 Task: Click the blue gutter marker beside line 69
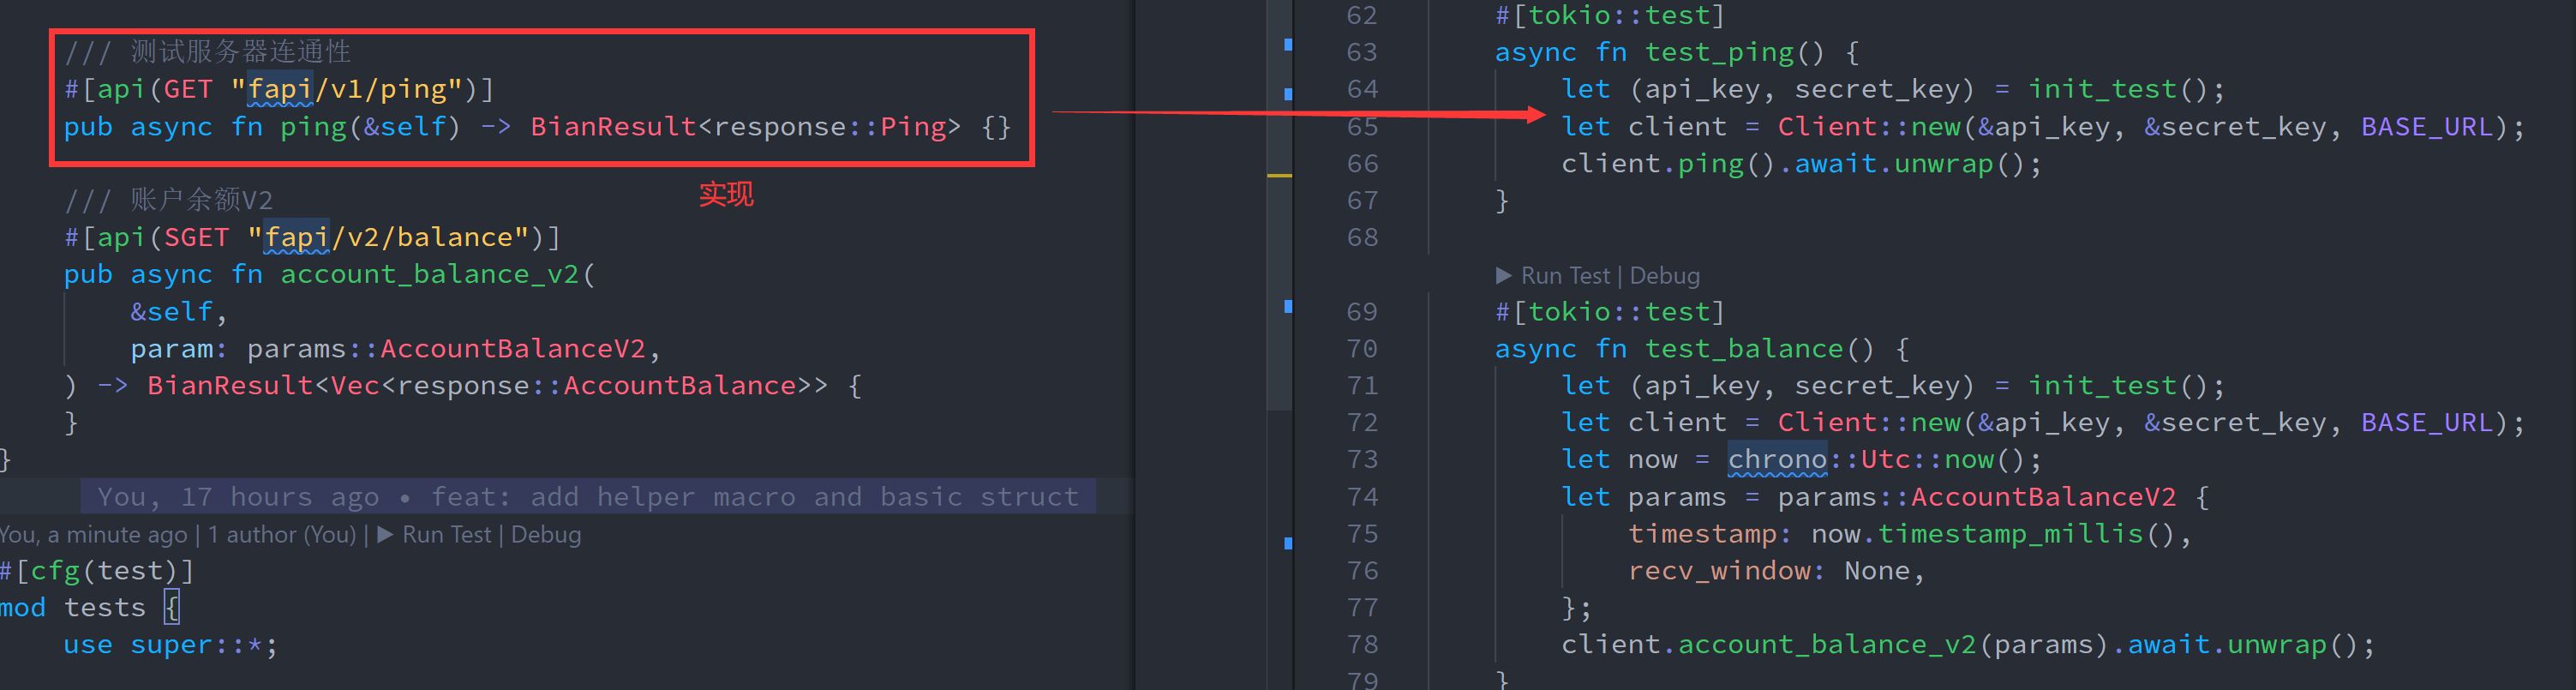tap(1288, 307)
